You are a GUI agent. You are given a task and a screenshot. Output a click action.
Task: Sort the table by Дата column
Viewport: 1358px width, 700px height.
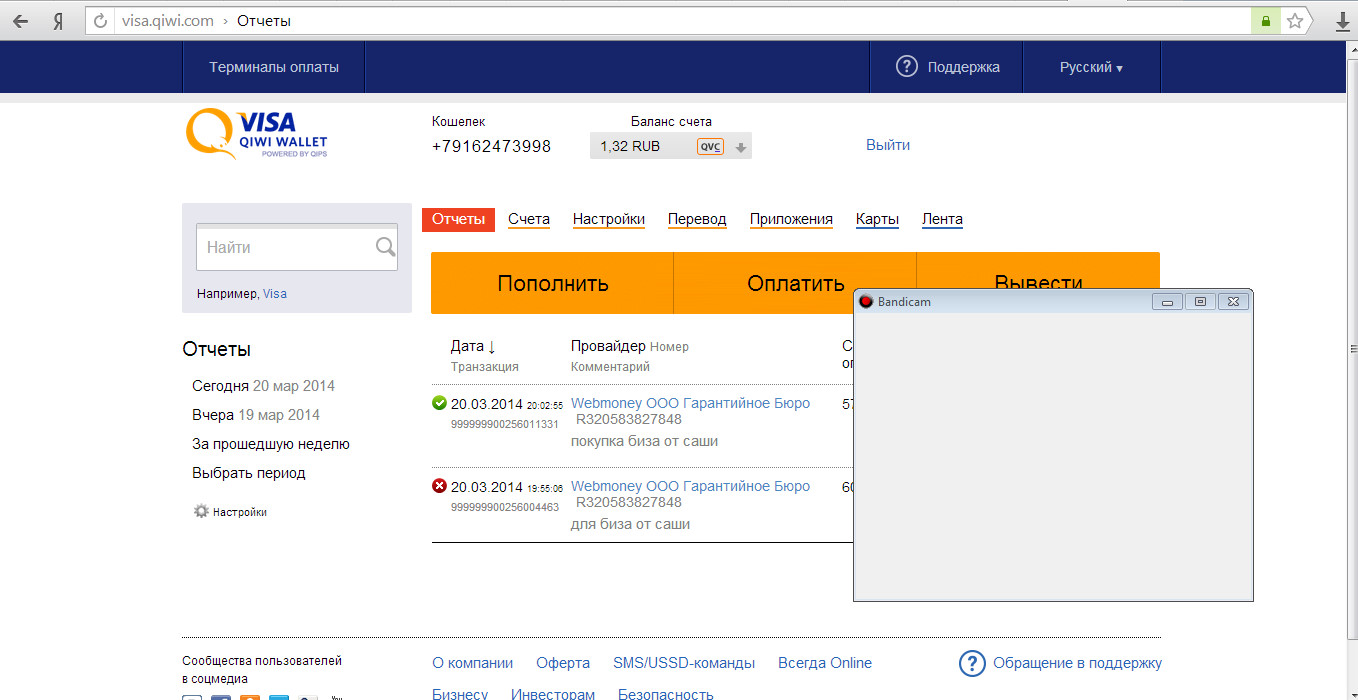coord(473,346)
